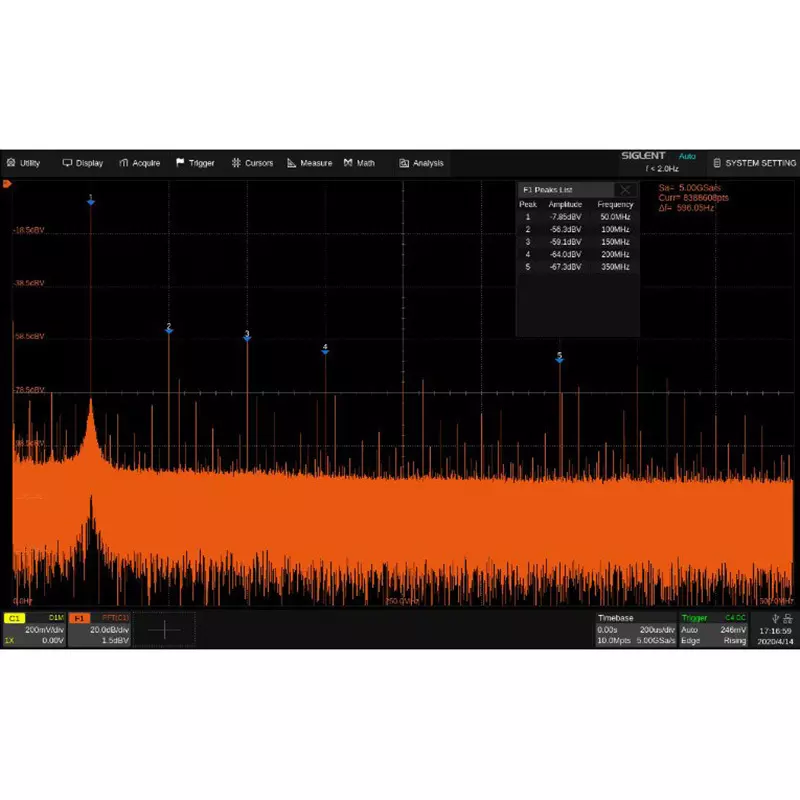This screenshot has width=800, height=800.
Task: Select the -56.3dBV amplitude cell
Action: (x=565, y=230)
